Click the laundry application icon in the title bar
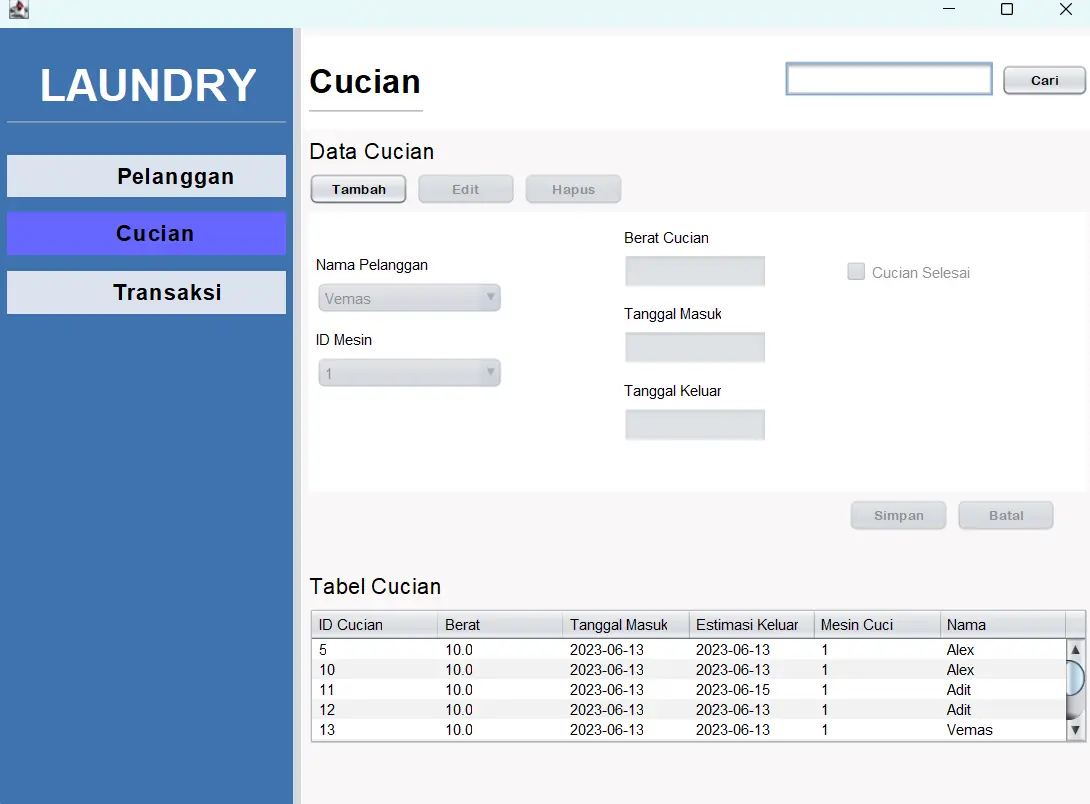Viewport: 1090px width, 804px height. (x=17, y=9)
